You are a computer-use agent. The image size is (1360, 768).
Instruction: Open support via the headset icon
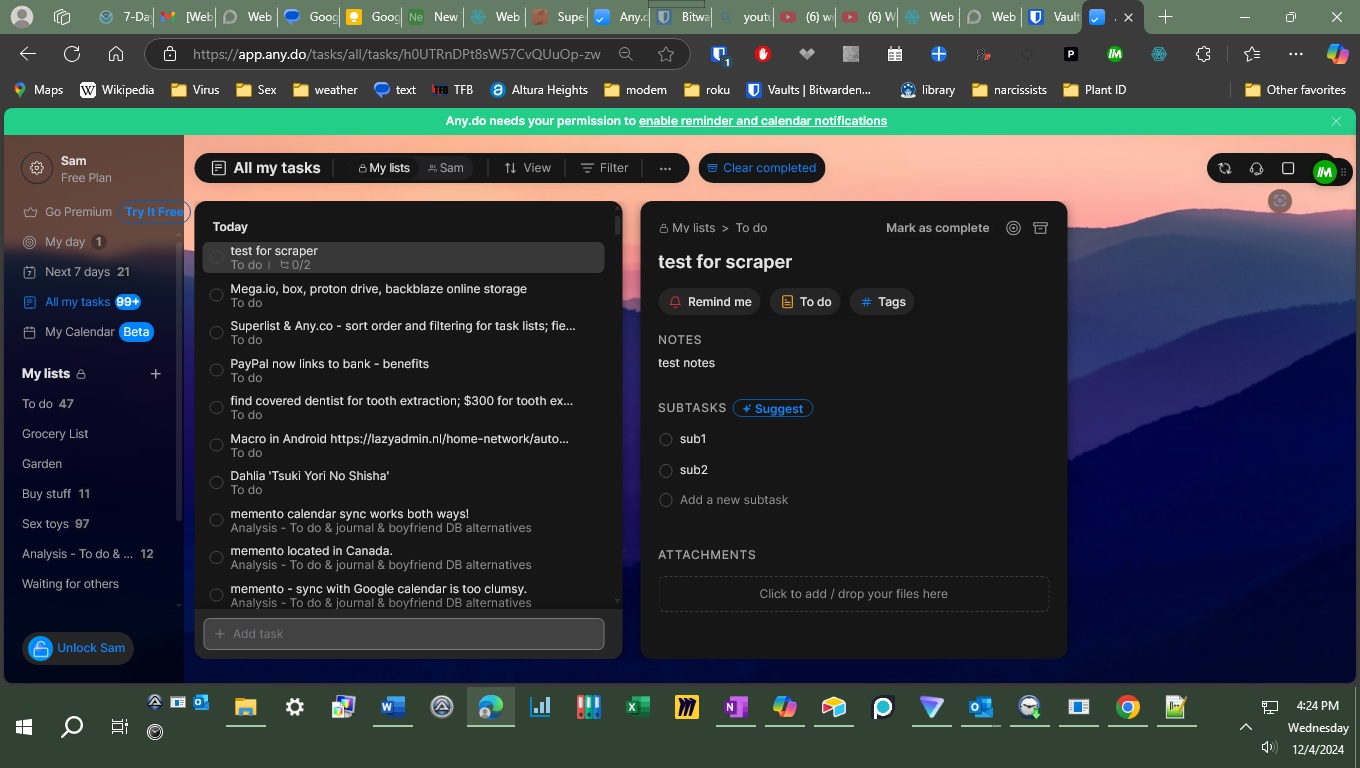coord(1256,169)
